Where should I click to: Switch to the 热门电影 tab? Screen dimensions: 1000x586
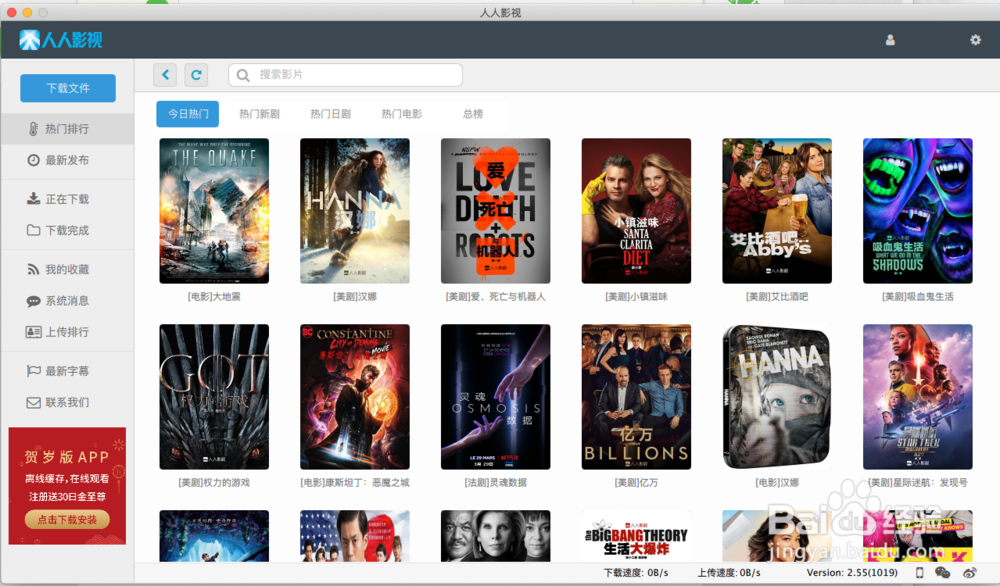point(402,114)
